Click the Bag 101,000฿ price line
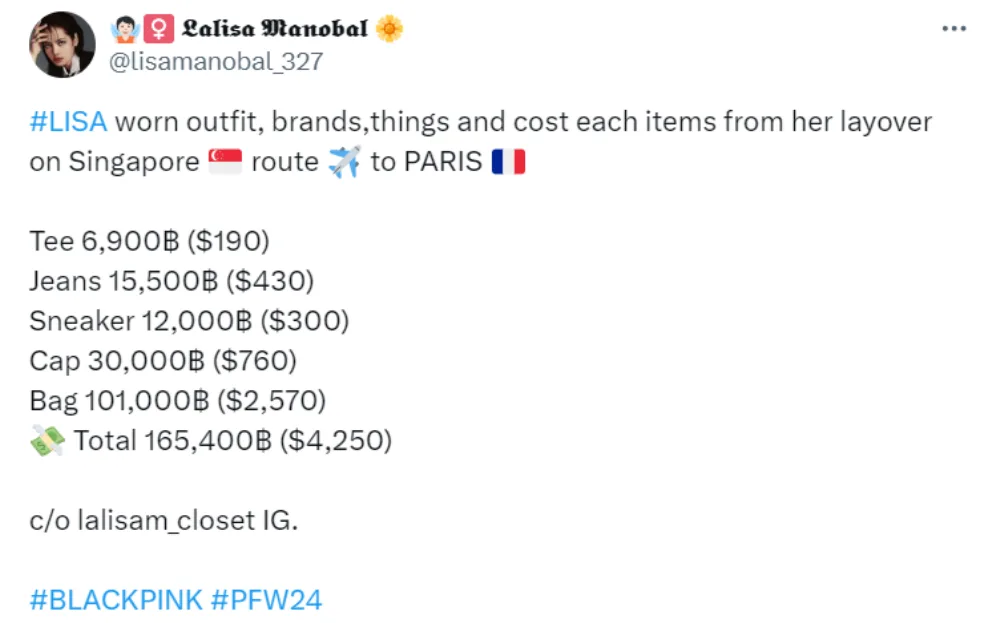 pyautogui.click(x=178, y=401)
